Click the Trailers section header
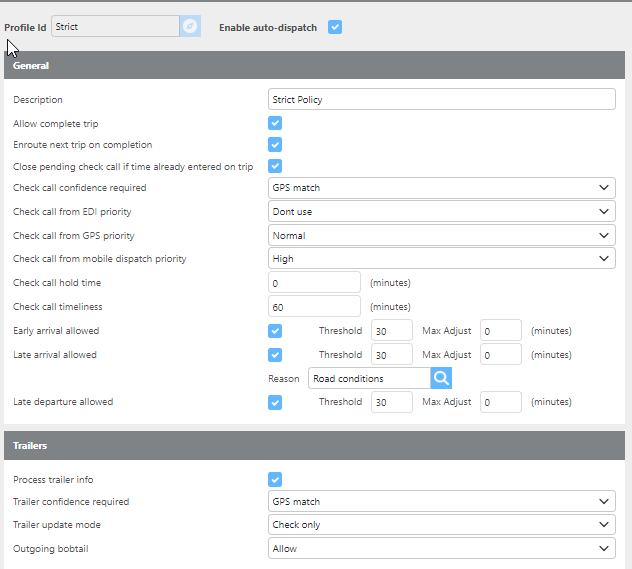Image resolution: width=632 pixels, height=569 pixels. tap(316, 445)
